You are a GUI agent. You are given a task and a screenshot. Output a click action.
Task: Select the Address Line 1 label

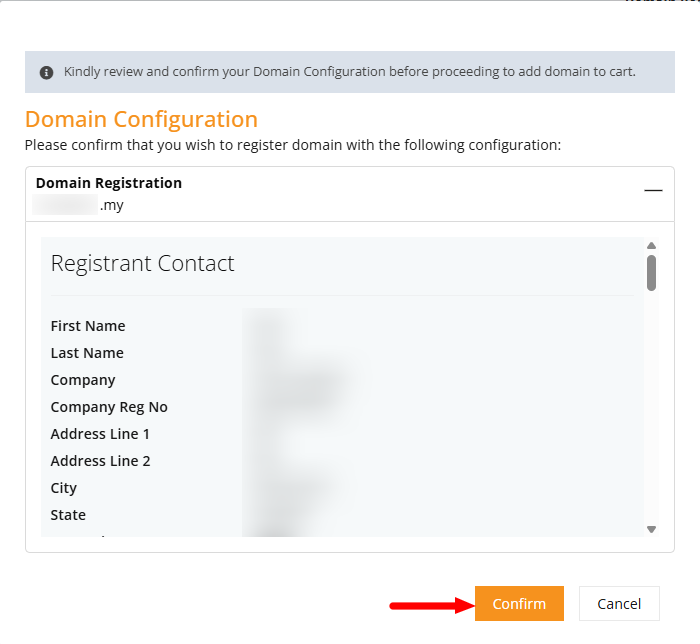click(100, 434)
